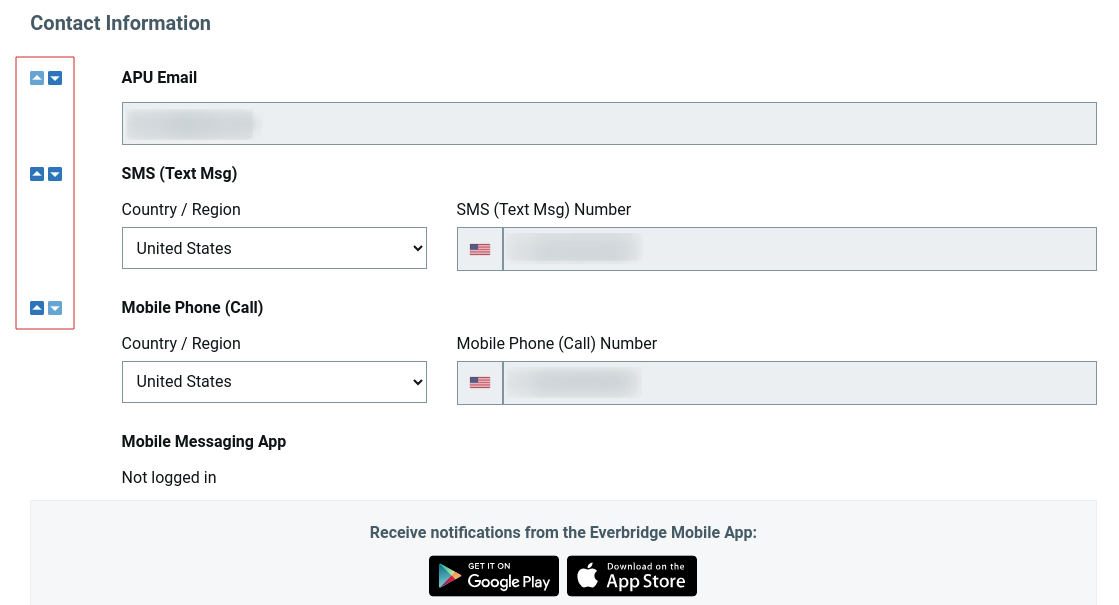
Task: Click the US flag beside SMS number
Action: tap(480, 249)
